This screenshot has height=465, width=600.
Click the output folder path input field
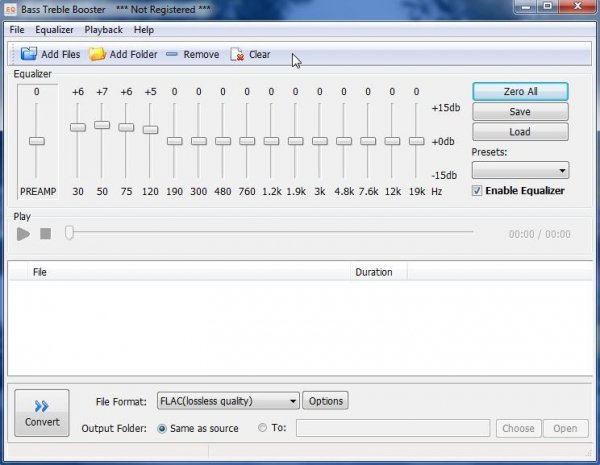(393, 428)
